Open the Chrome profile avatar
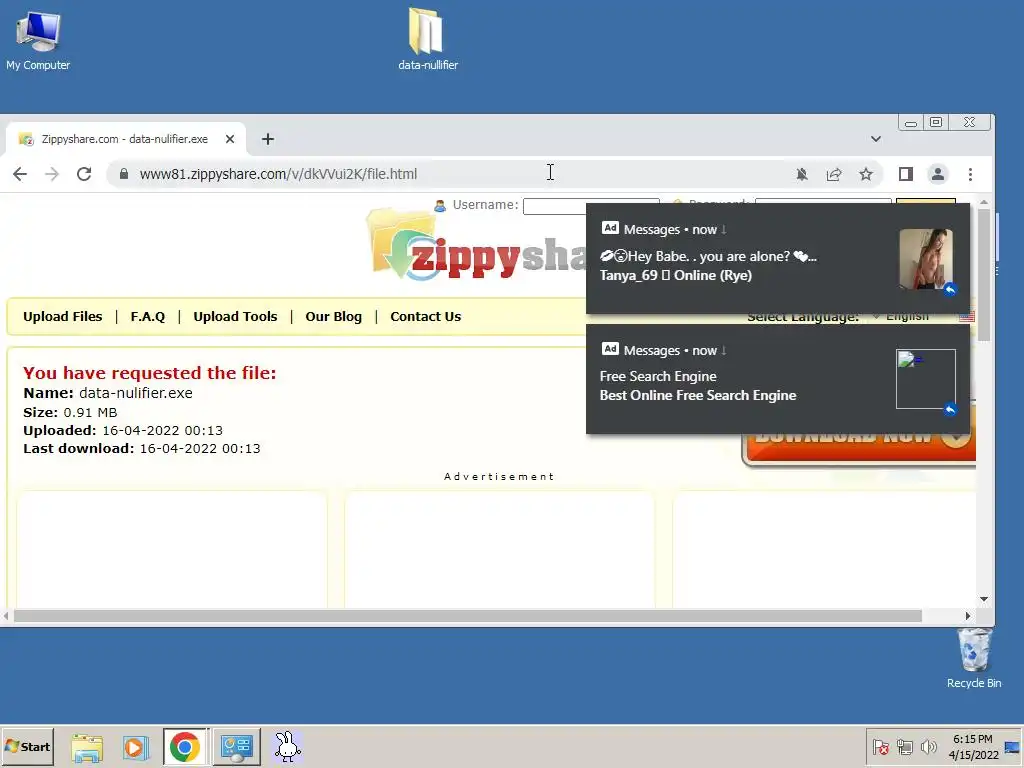Image resolution: width=1024 pixels, height=768 pixels. [938, 174]
